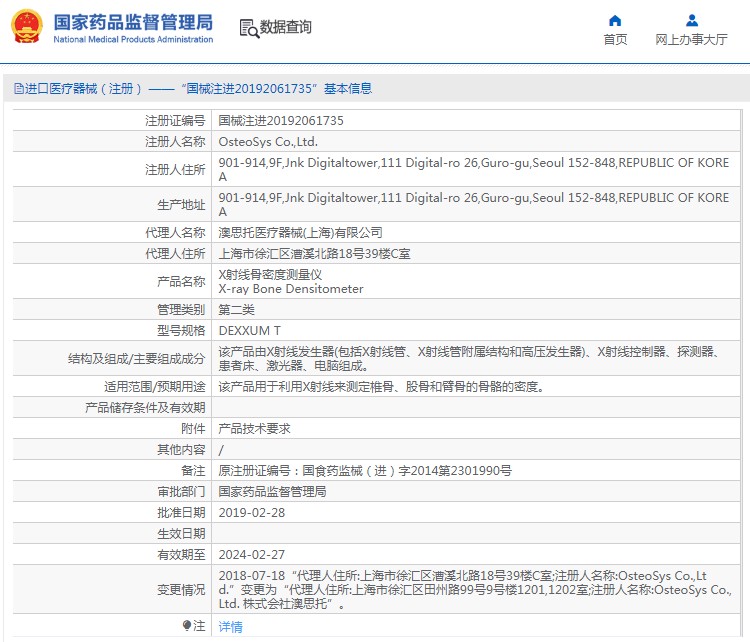The image size is (750, 642).
Task: Select the 注册证编号 value 国械注进20192061735
Action: [281, 121]
